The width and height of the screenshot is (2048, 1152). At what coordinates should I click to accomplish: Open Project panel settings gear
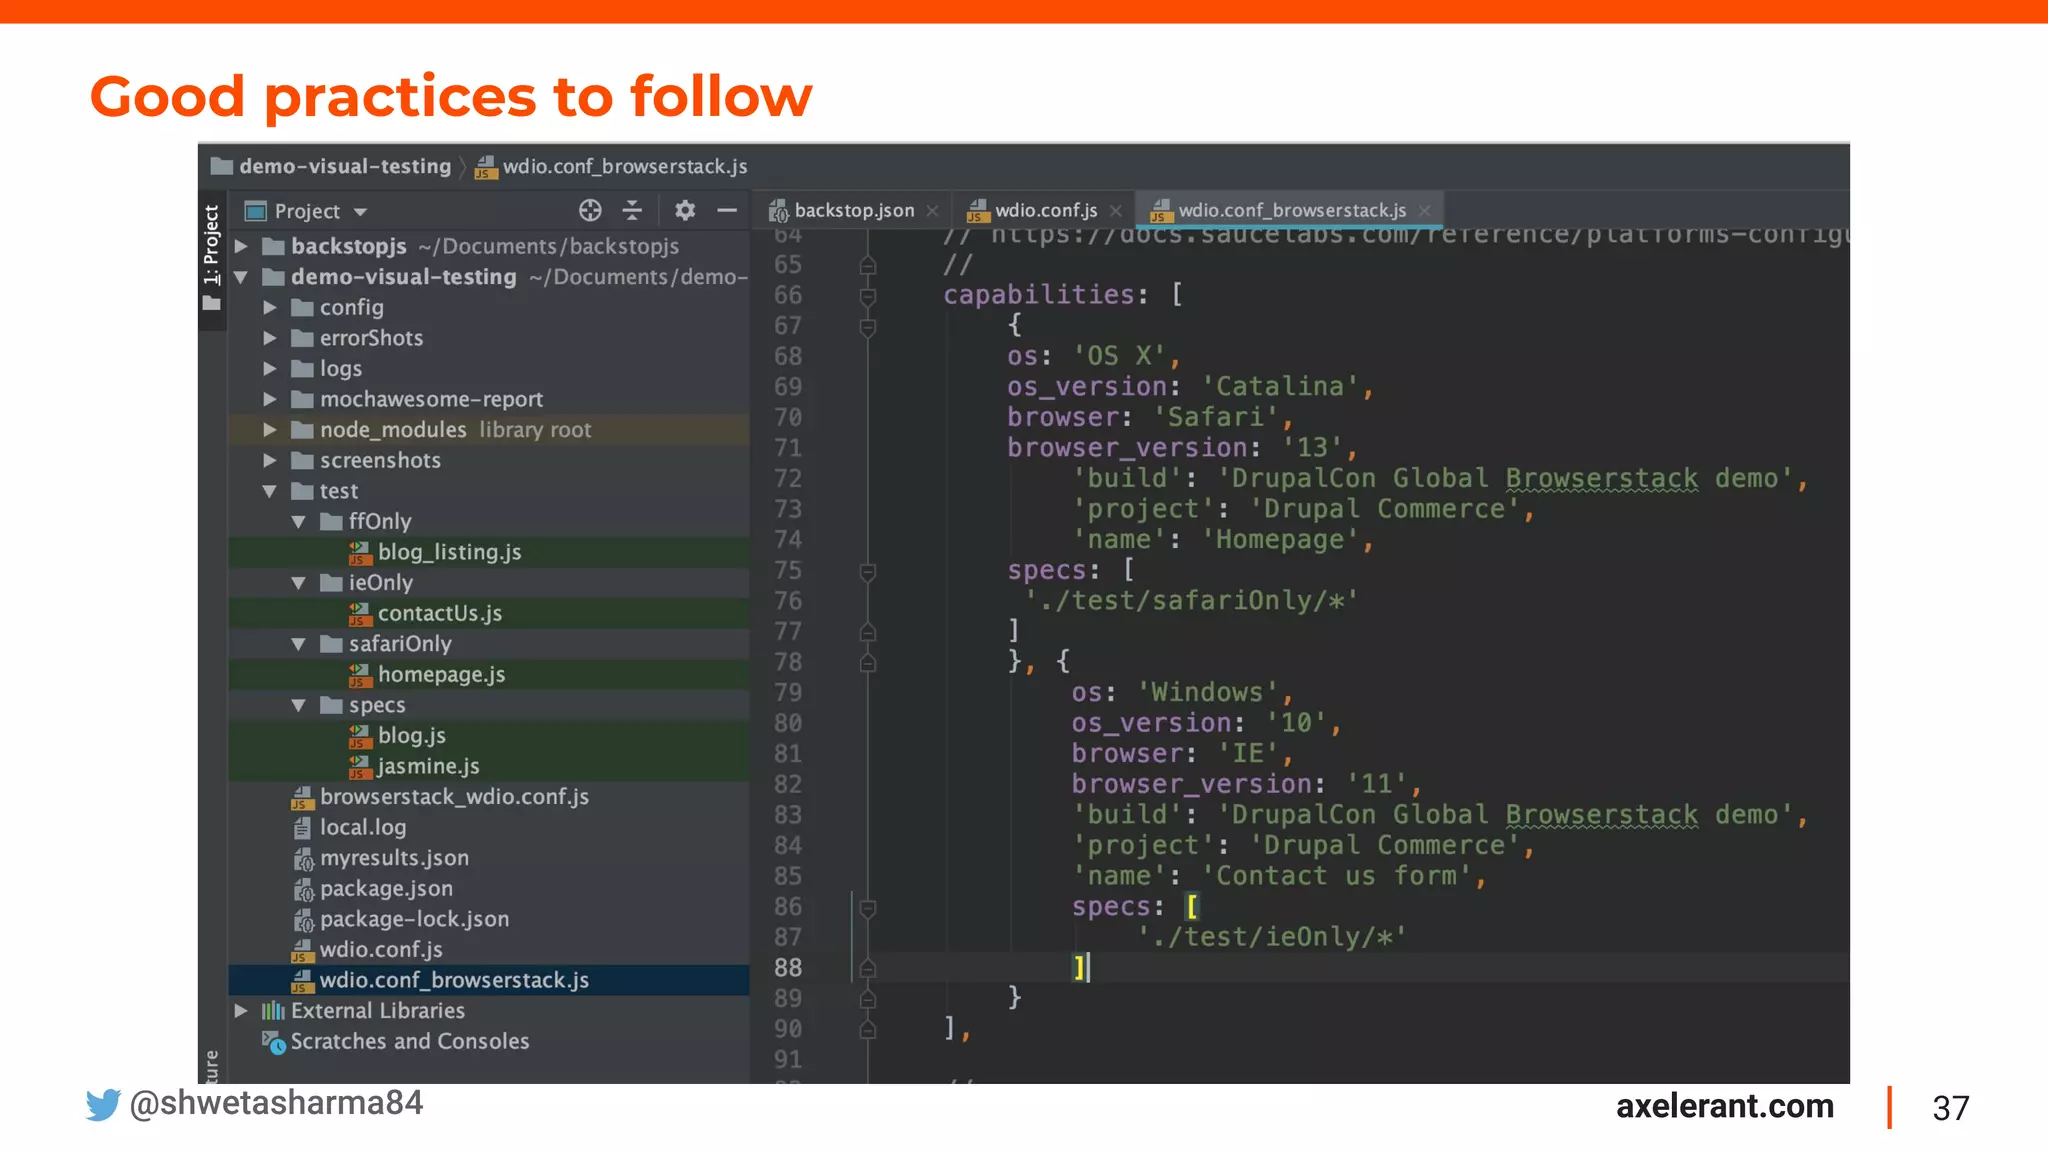tap(685, 210)
